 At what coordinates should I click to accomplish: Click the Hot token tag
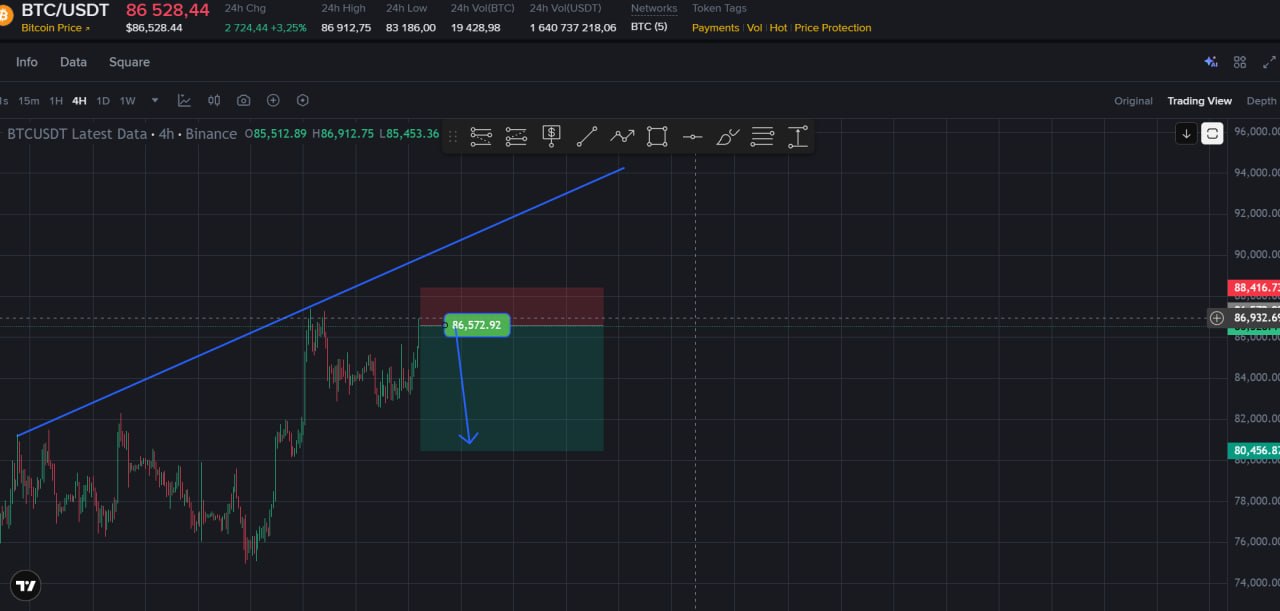pos(778,28)
